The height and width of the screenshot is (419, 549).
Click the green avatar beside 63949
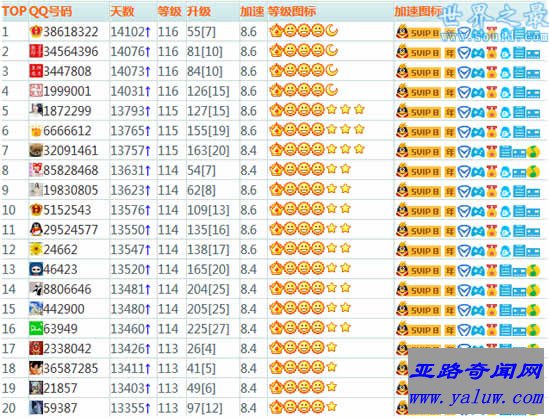pyautogui.click(x=36, y=329)
